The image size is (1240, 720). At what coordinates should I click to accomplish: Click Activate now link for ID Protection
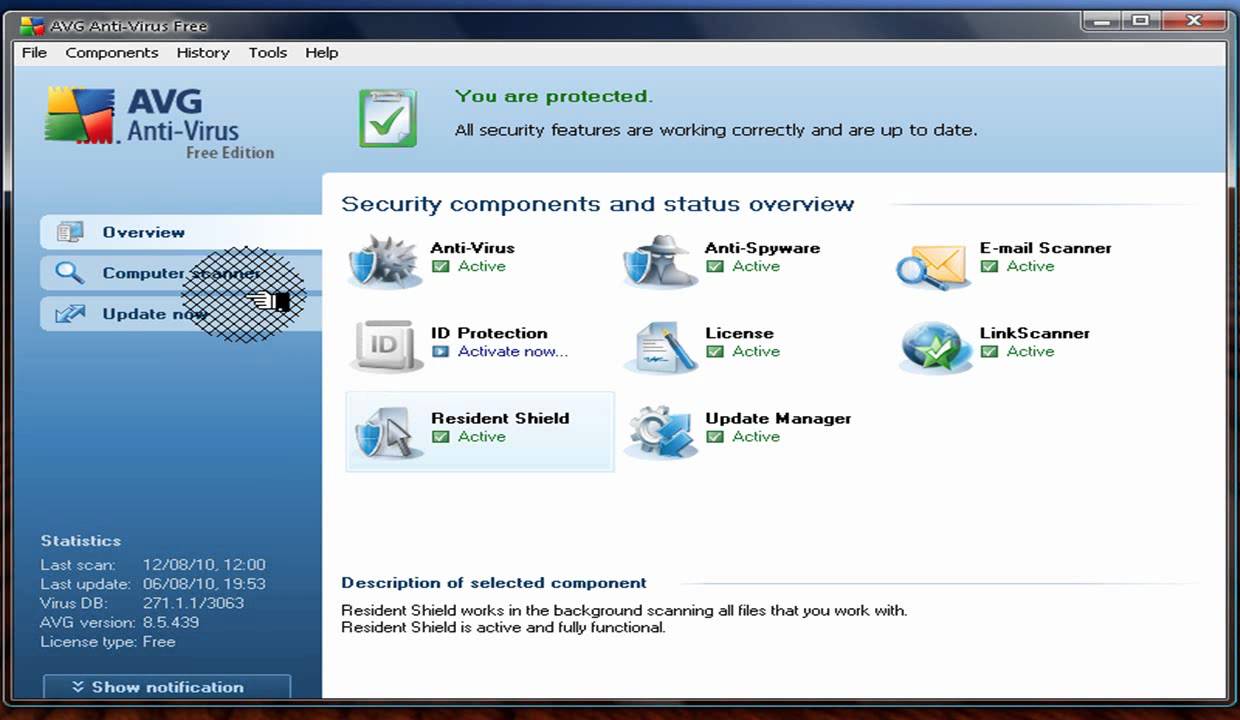(513, 351)
